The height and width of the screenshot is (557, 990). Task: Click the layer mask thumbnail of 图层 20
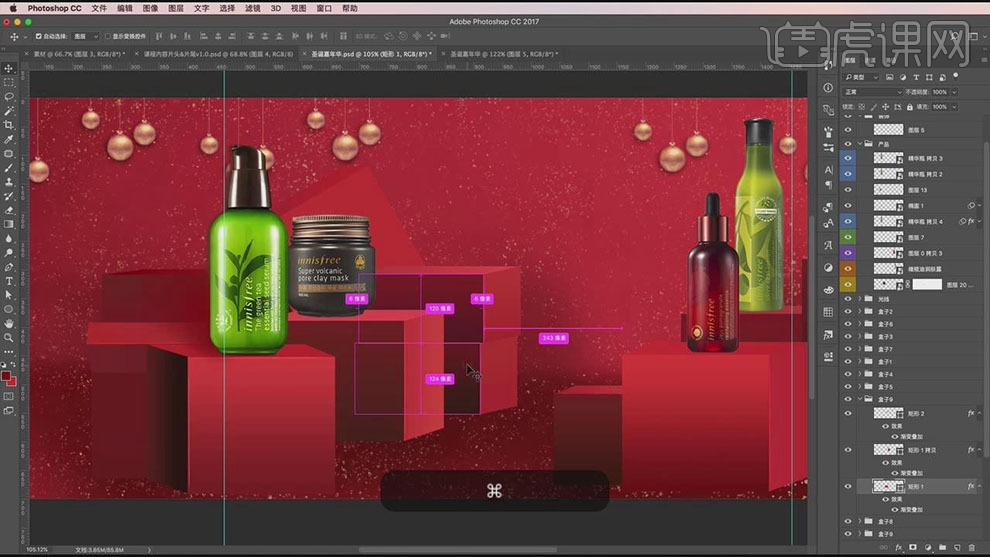coord(927,285)
